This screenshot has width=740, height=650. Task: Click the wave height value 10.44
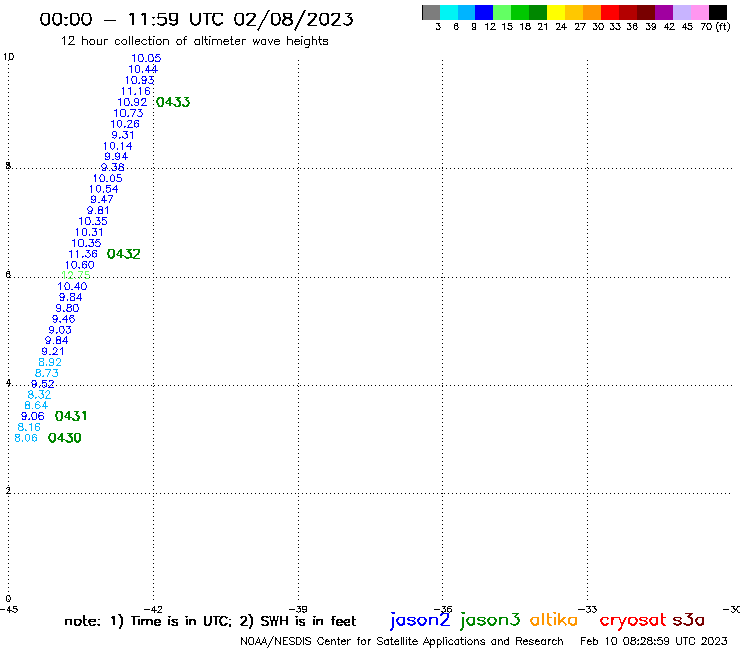coord(143,69)
